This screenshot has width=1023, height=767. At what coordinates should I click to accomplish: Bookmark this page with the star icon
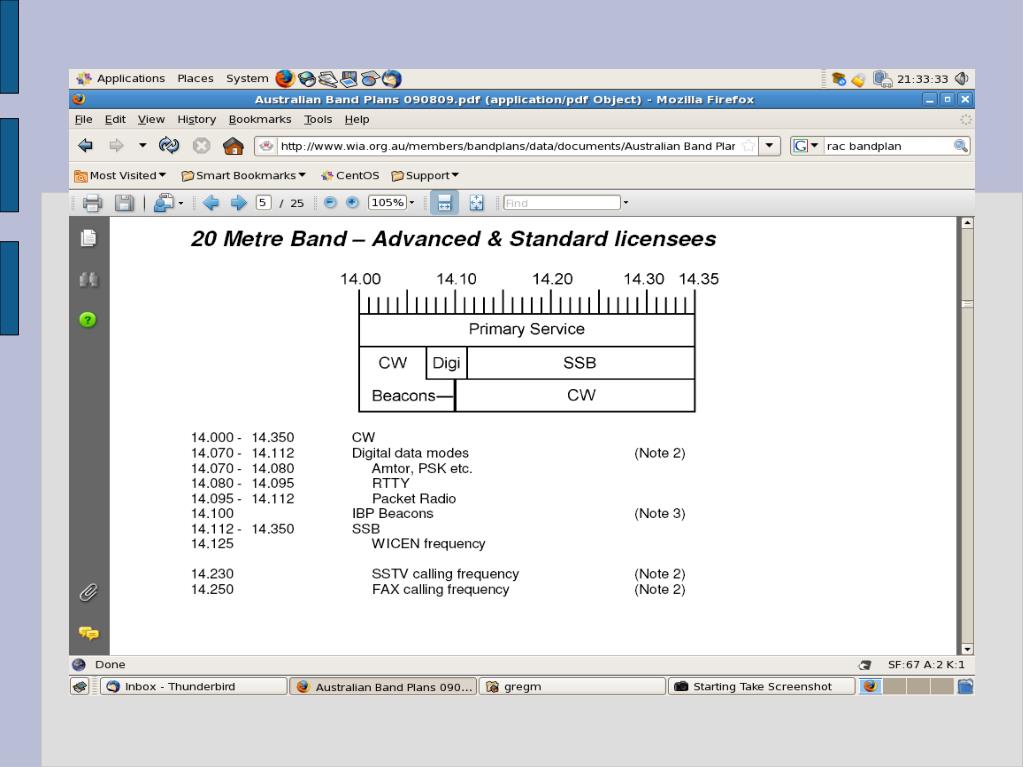click(x=749, y=146)
